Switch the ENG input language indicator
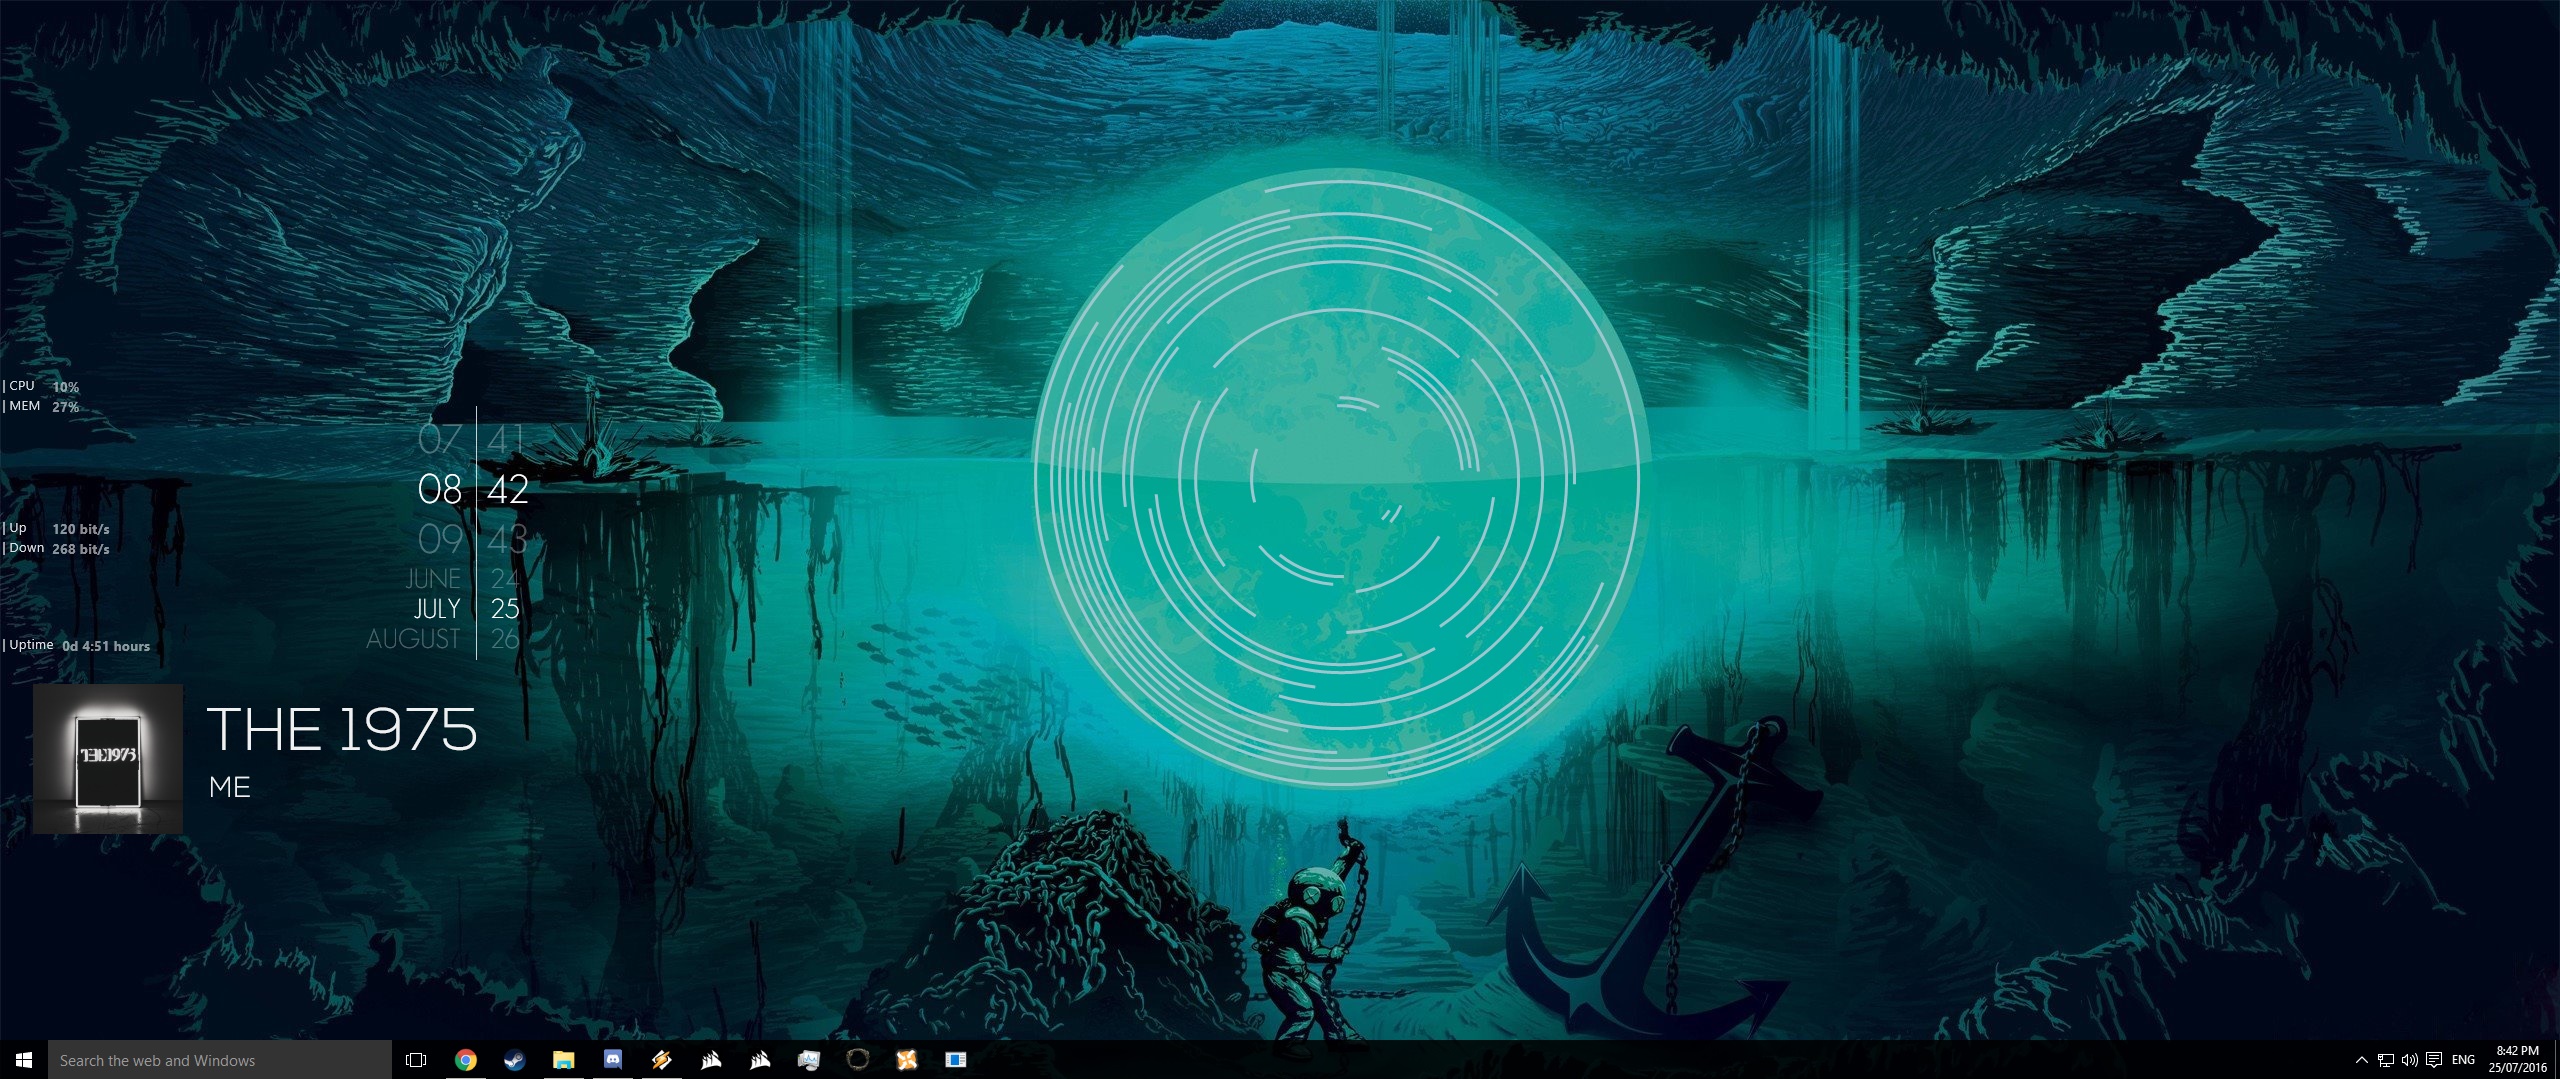 2463,1060
